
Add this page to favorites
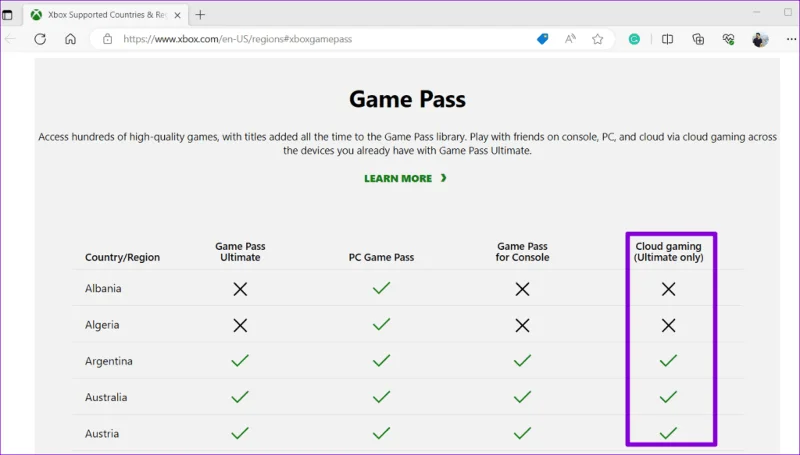pos(597,39)
